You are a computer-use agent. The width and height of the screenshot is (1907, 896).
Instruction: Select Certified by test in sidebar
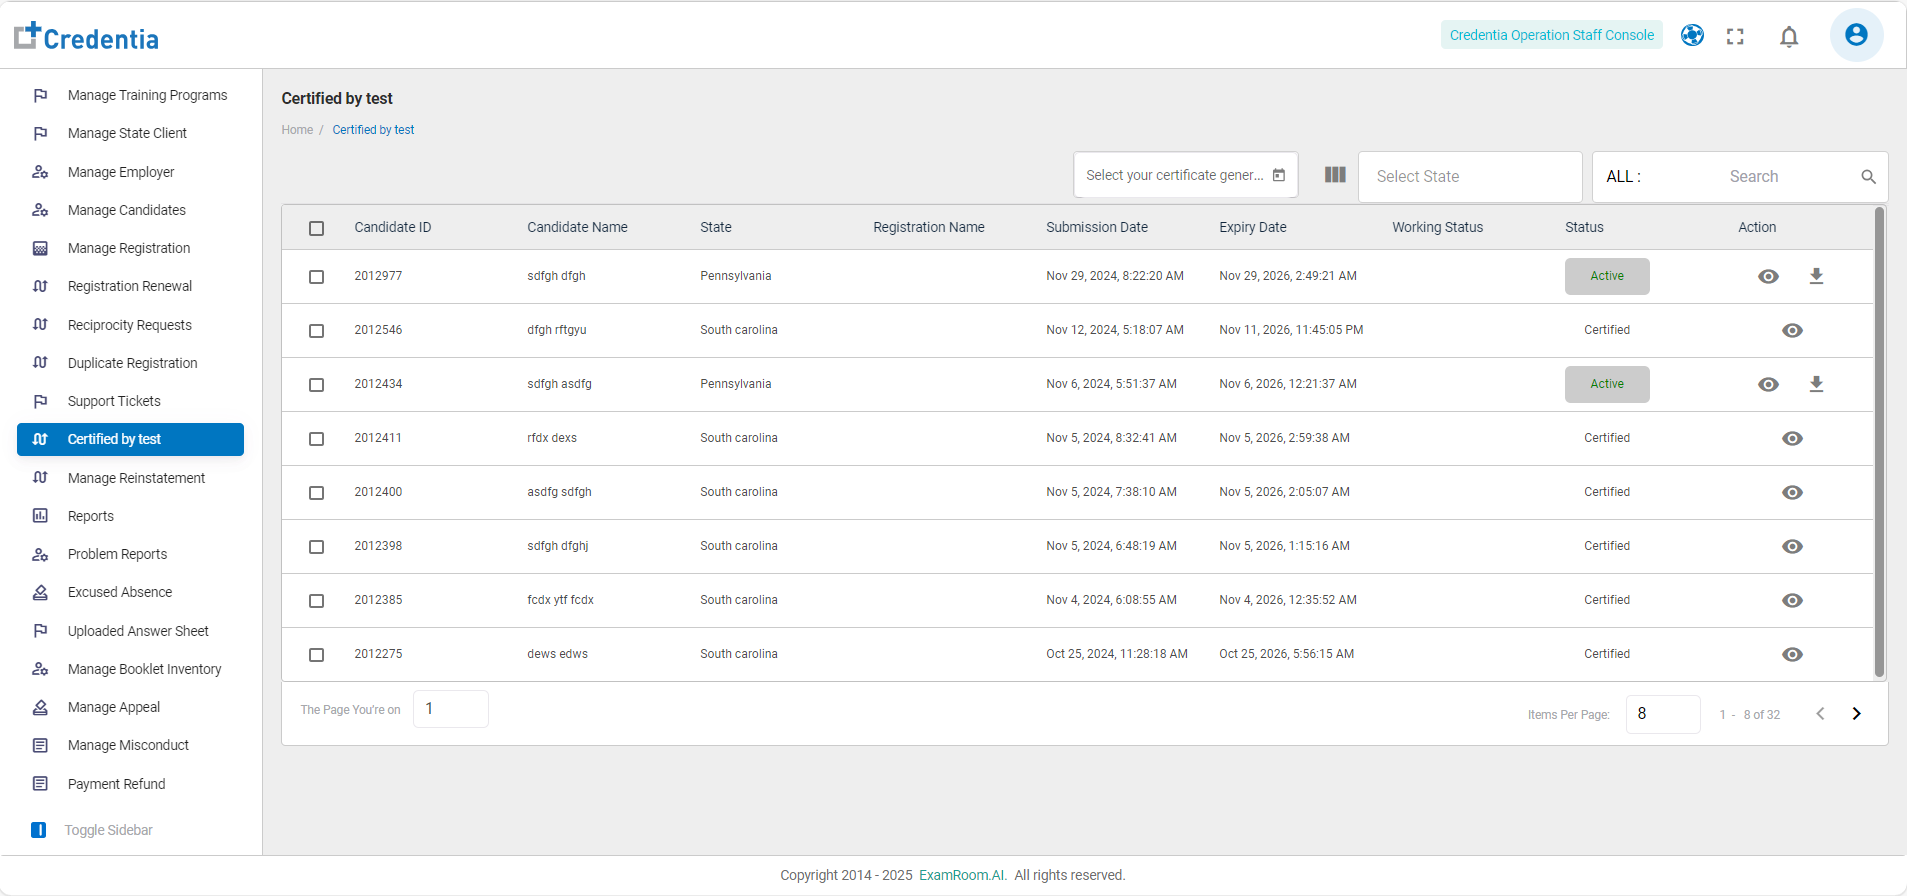click(130, 439)
